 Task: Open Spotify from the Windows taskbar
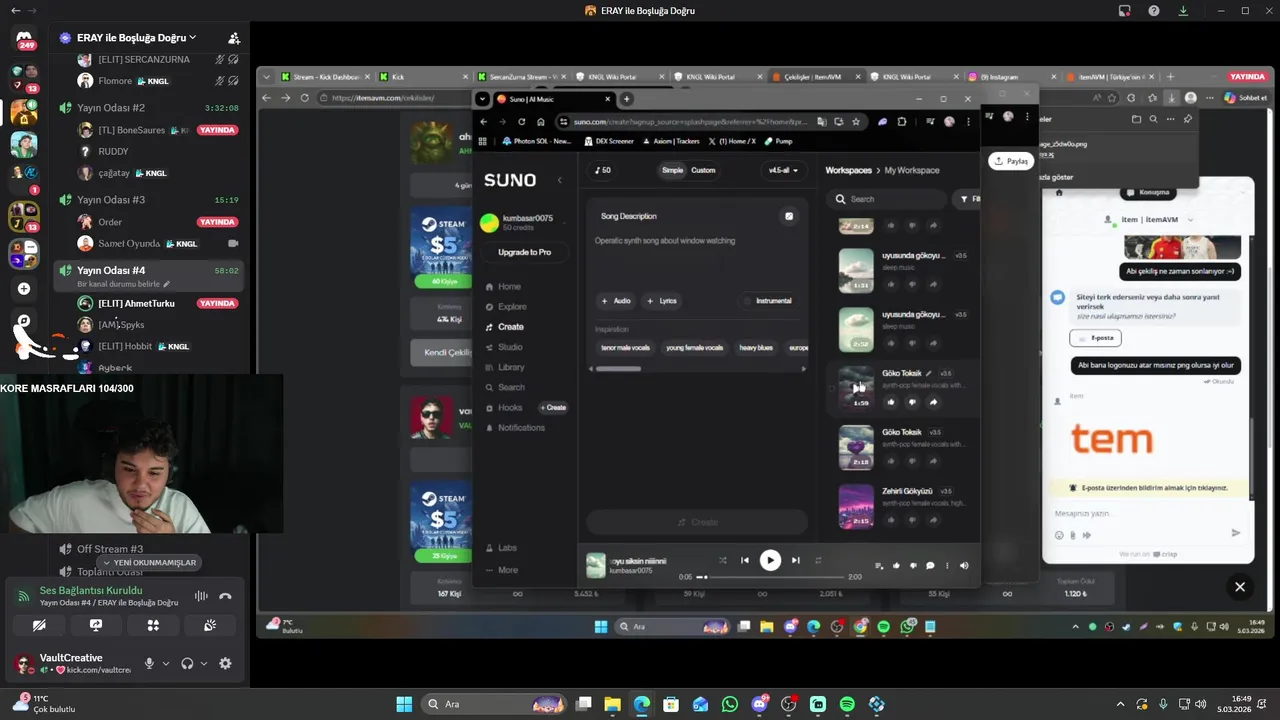847,704
